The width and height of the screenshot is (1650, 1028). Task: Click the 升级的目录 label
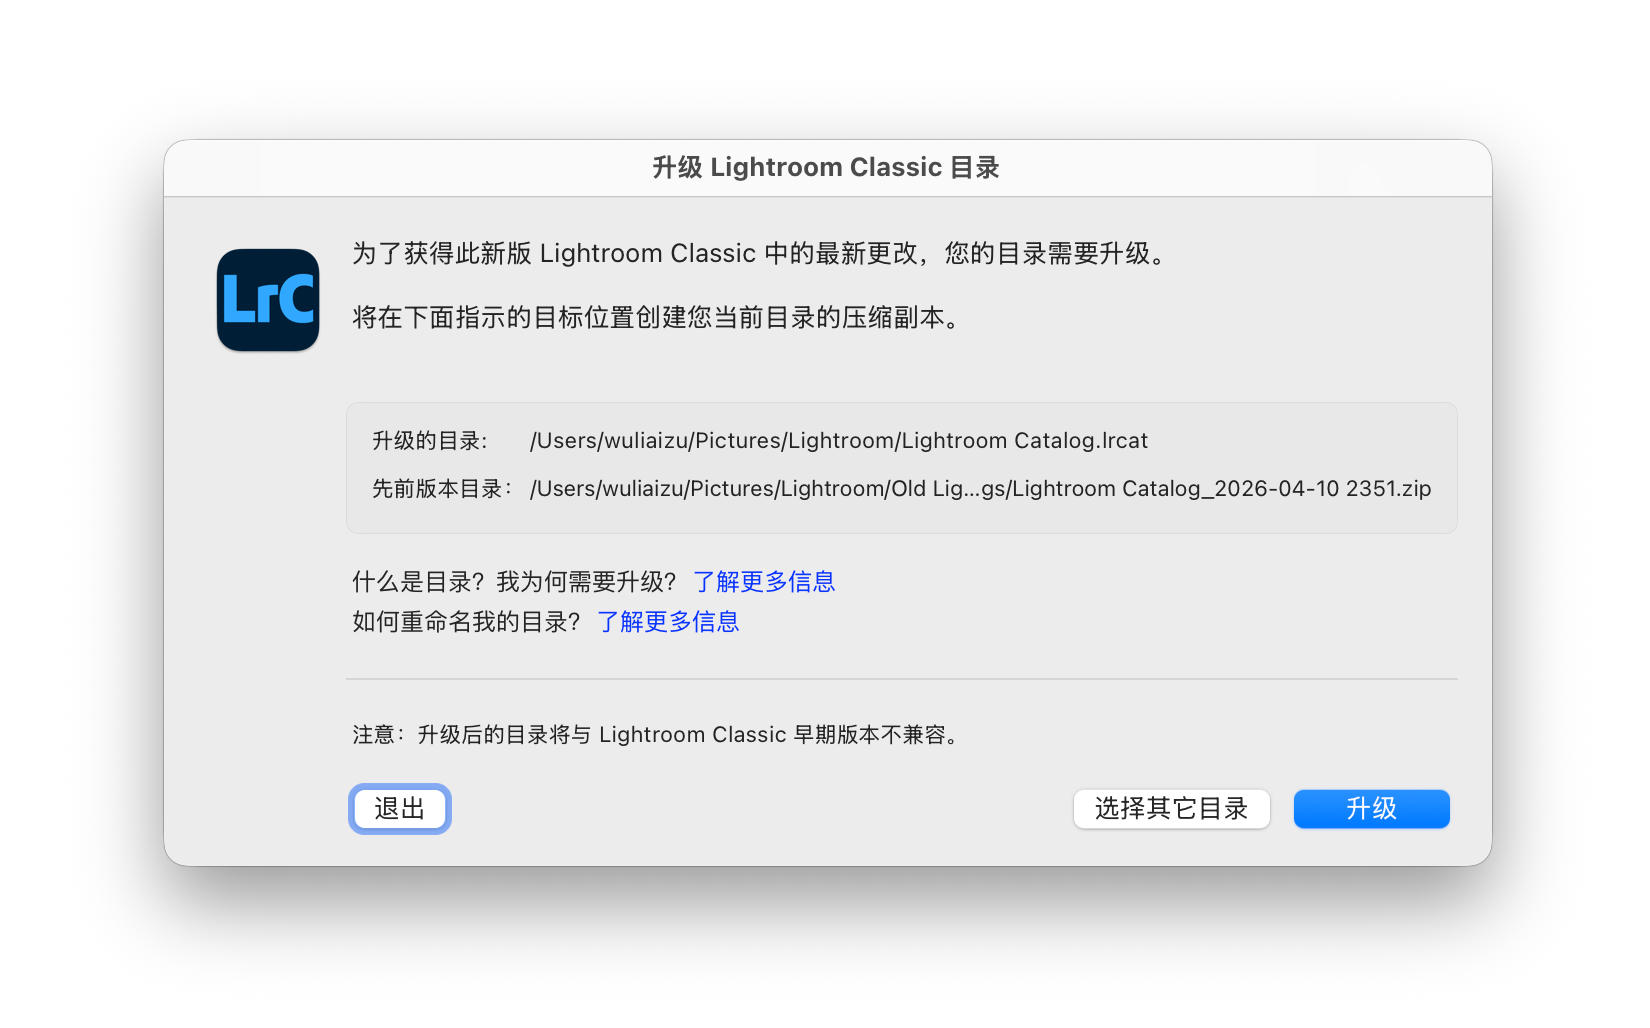pyautogui.click(x=430, y=441)
